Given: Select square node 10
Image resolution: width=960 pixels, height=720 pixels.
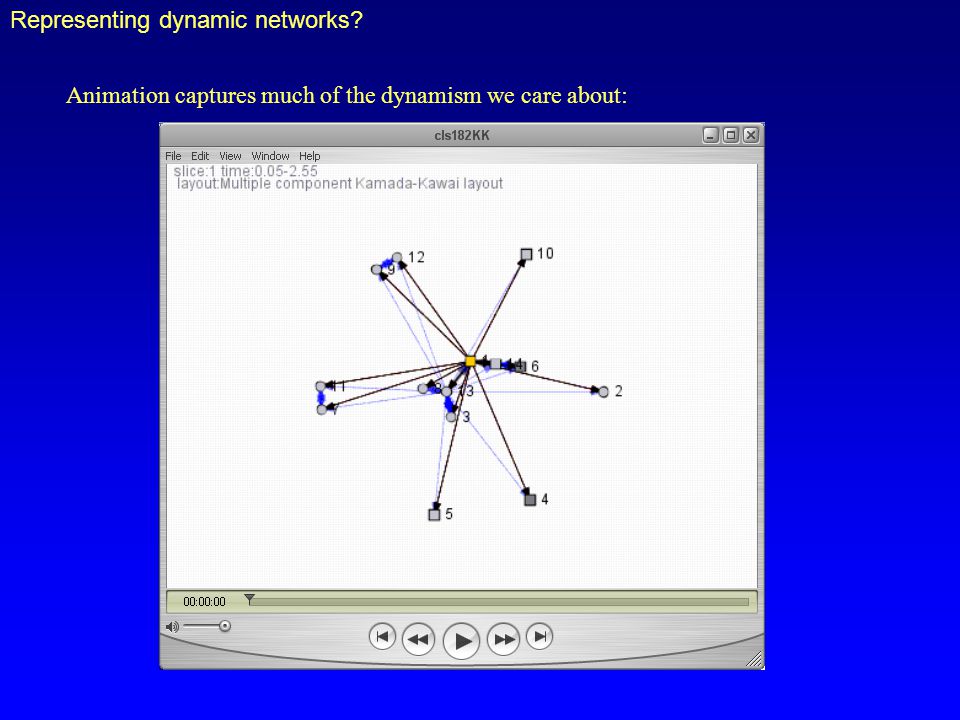Looking at the screenshot, I should (x=526, y=254).
